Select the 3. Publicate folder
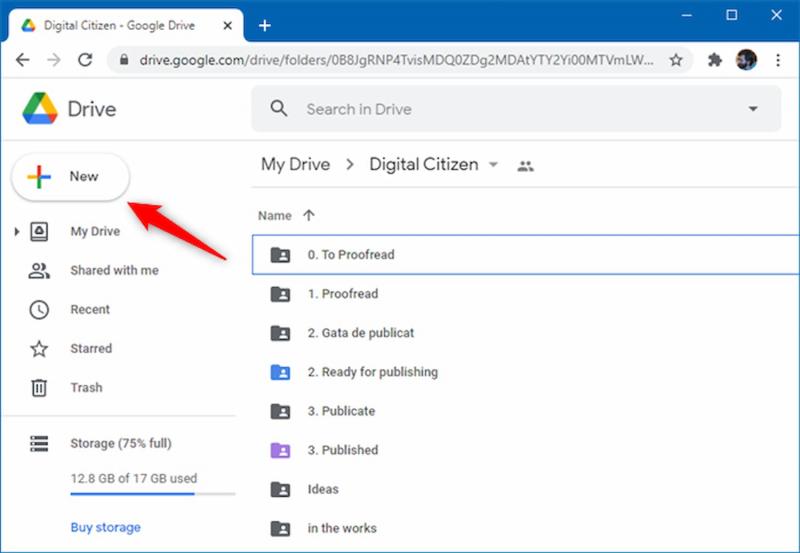The width and height of the screenshot is (800, 553). (526, 411)
